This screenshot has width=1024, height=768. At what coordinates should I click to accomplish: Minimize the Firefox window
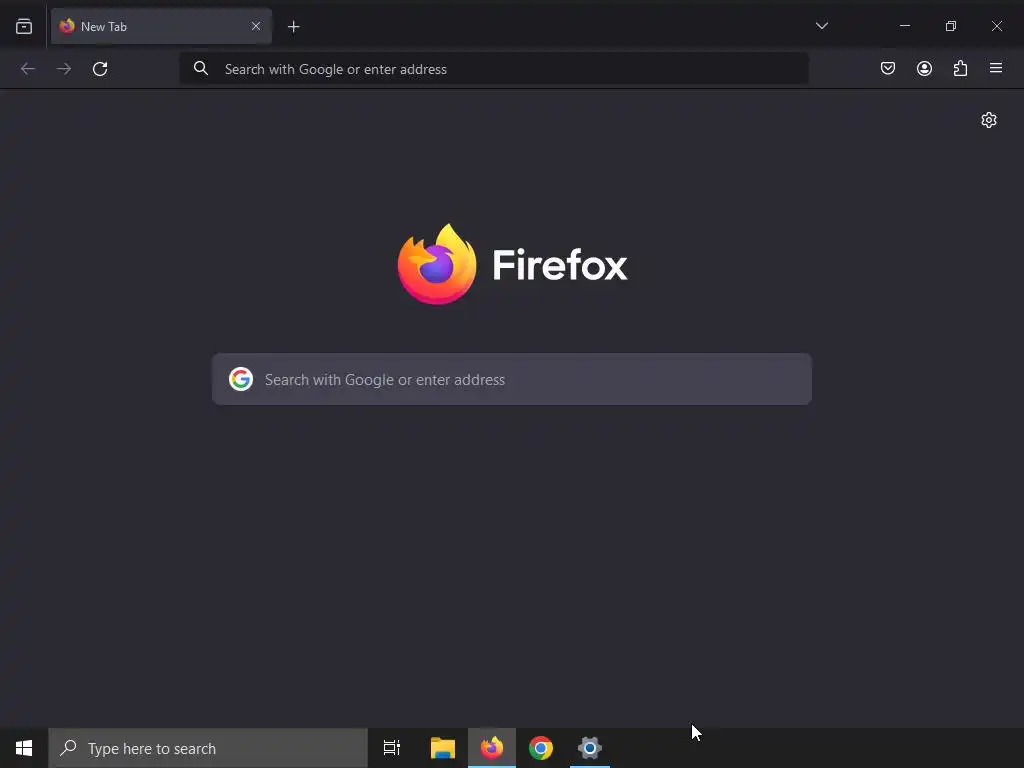tap(905, 26)
